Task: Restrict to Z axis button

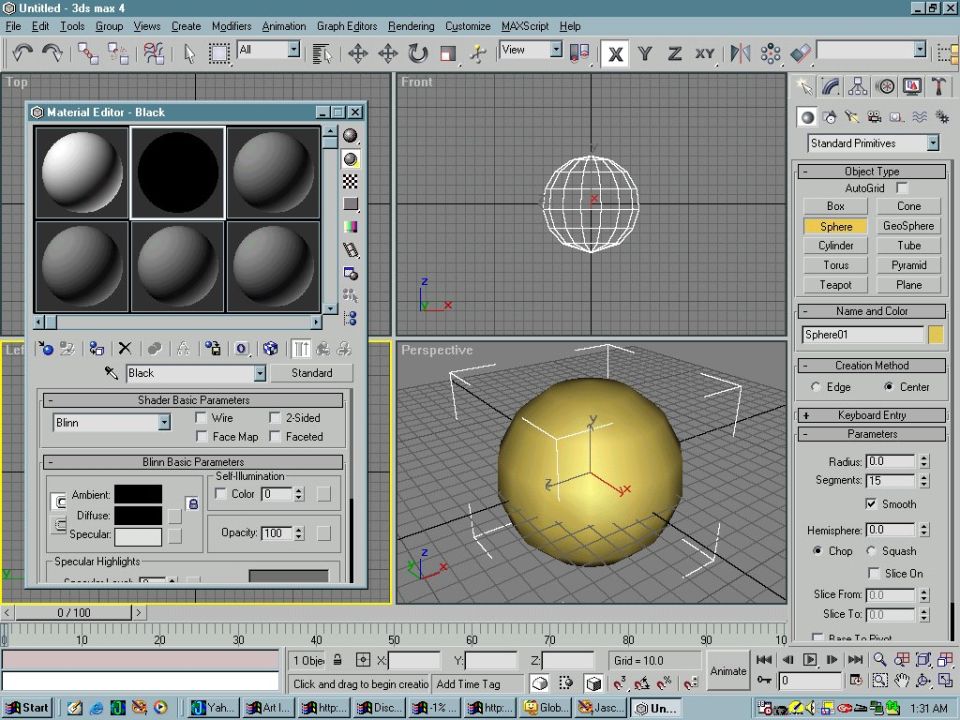Action: pyautogui.click(x=675, y=53)
